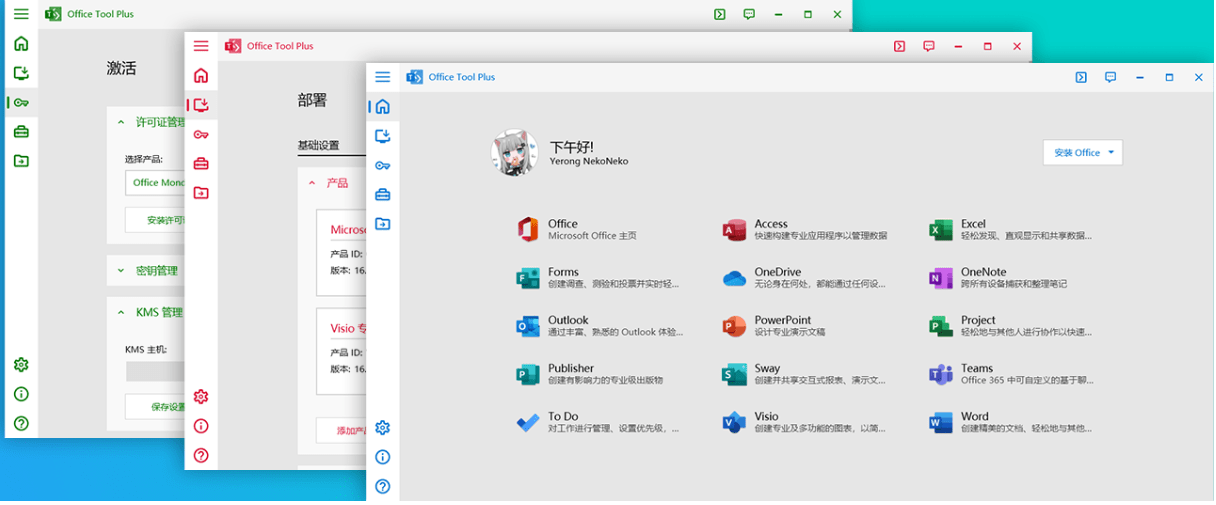The height and width of the screenshot is (505, 1216).
Task: Open Toolbox icon in blue window sidebar
Action: 382,195
